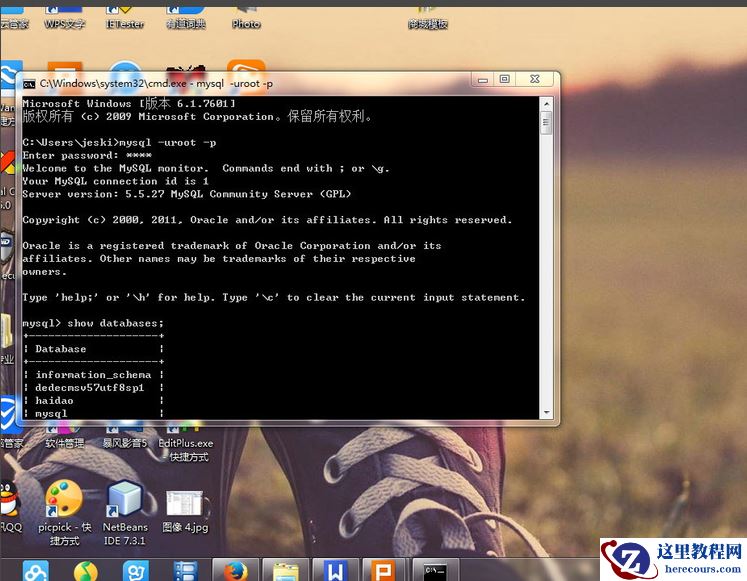Open the QQ penguin desktop icon

[10, 507]
